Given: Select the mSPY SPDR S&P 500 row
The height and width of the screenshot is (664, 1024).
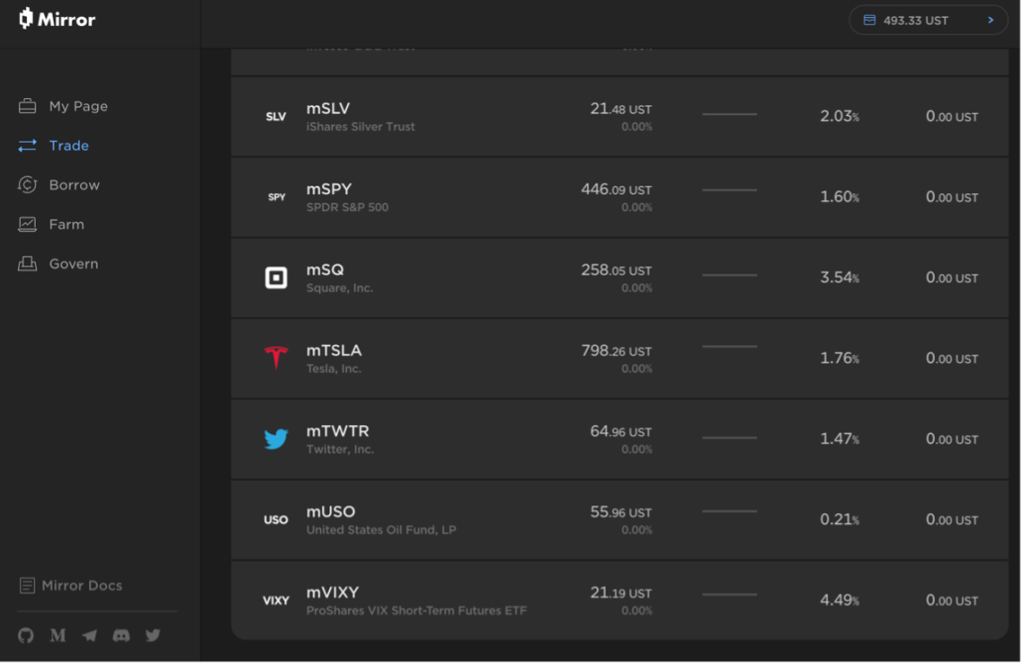Looking at the screenshot, I should point(620,198).
